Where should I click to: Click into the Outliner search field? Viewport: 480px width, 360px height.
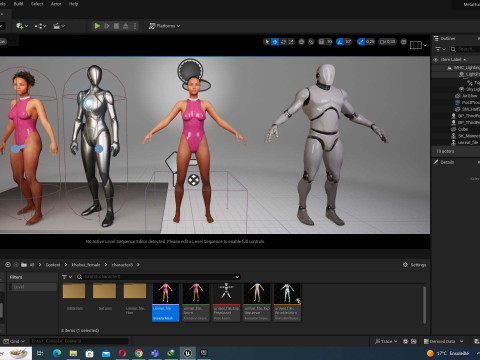465,49
